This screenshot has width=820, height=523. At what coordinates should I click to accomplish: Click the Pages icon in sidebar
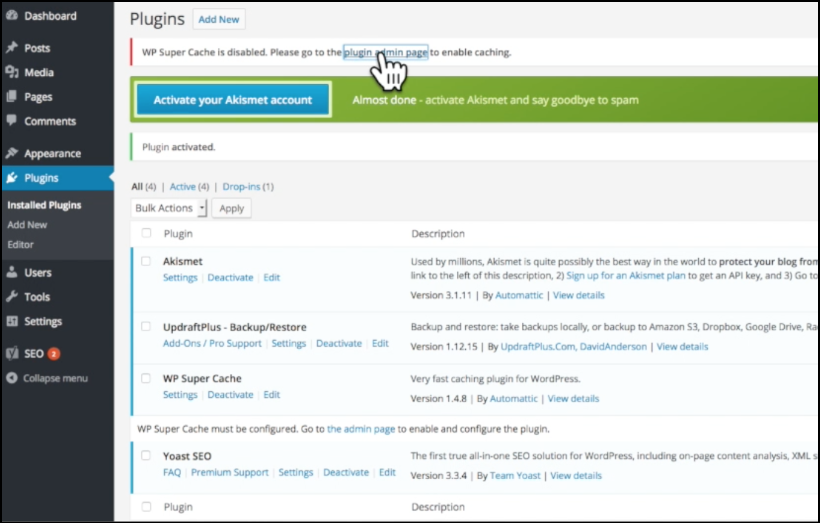pyautogui.click(x=12, y=96)
